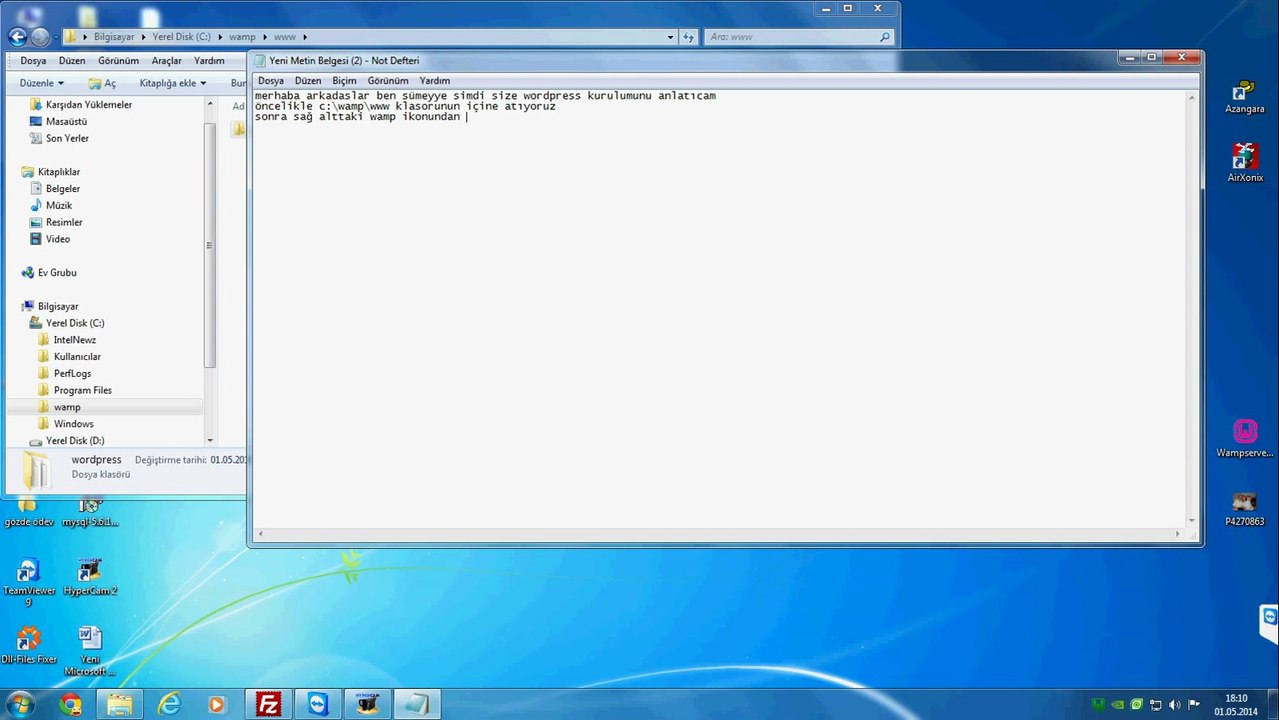Open AirXonix desktop icon
Image resolution: width=1279 pixels, height=720 pixels.
1244,163
